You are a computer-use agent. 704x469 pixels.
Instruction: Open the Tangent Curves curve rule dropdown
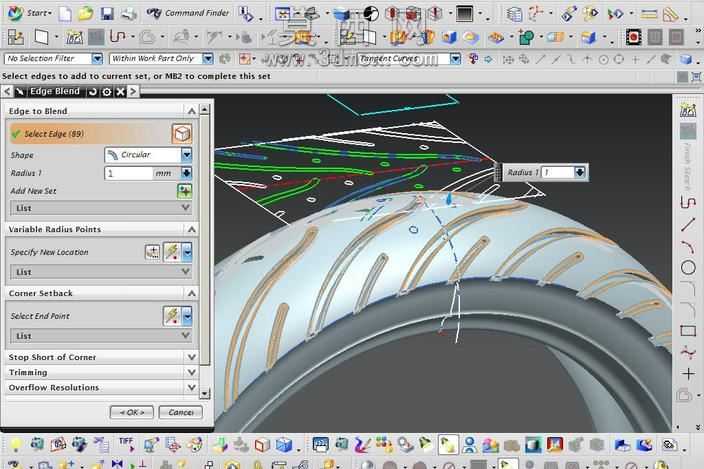tap(455, 59)
